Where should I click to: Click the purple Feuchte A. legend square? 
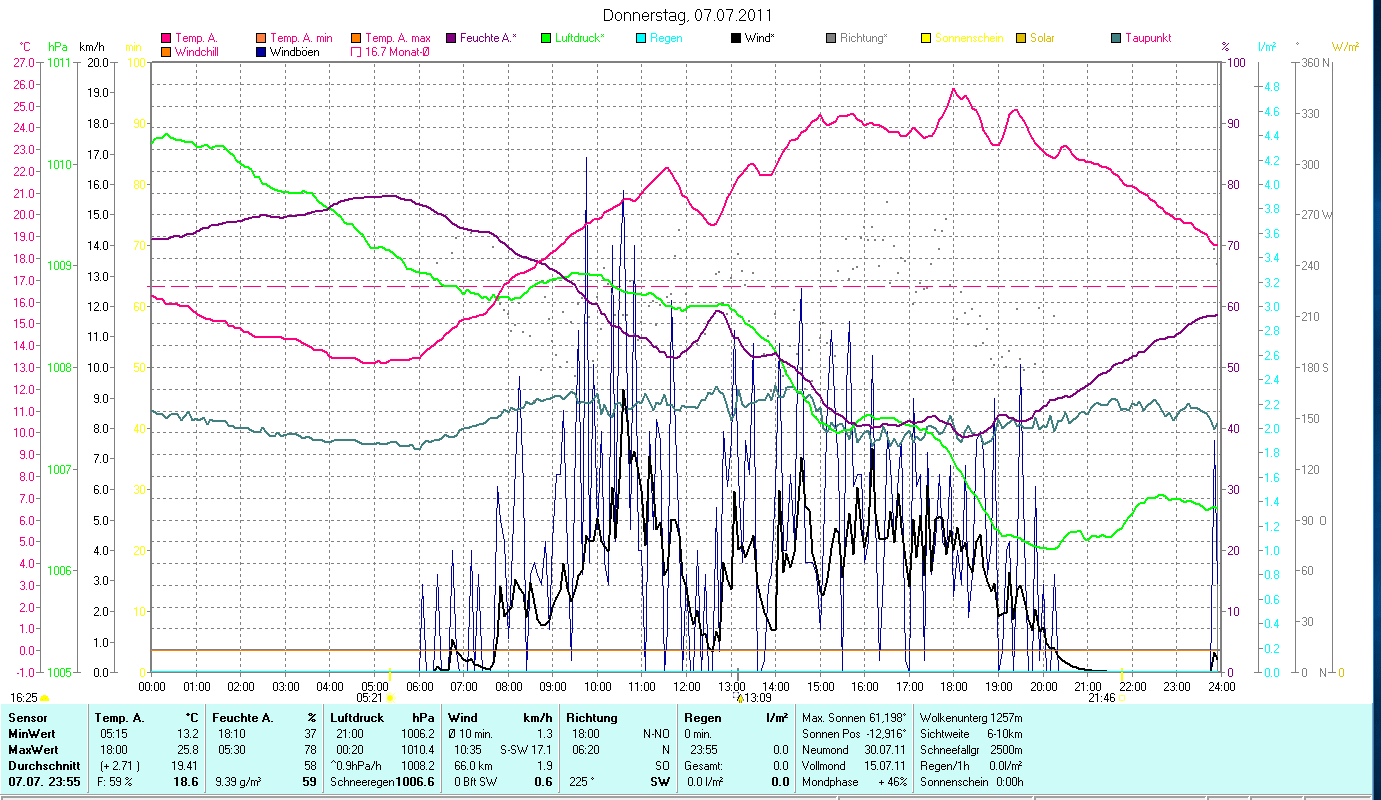click(450, 38)
